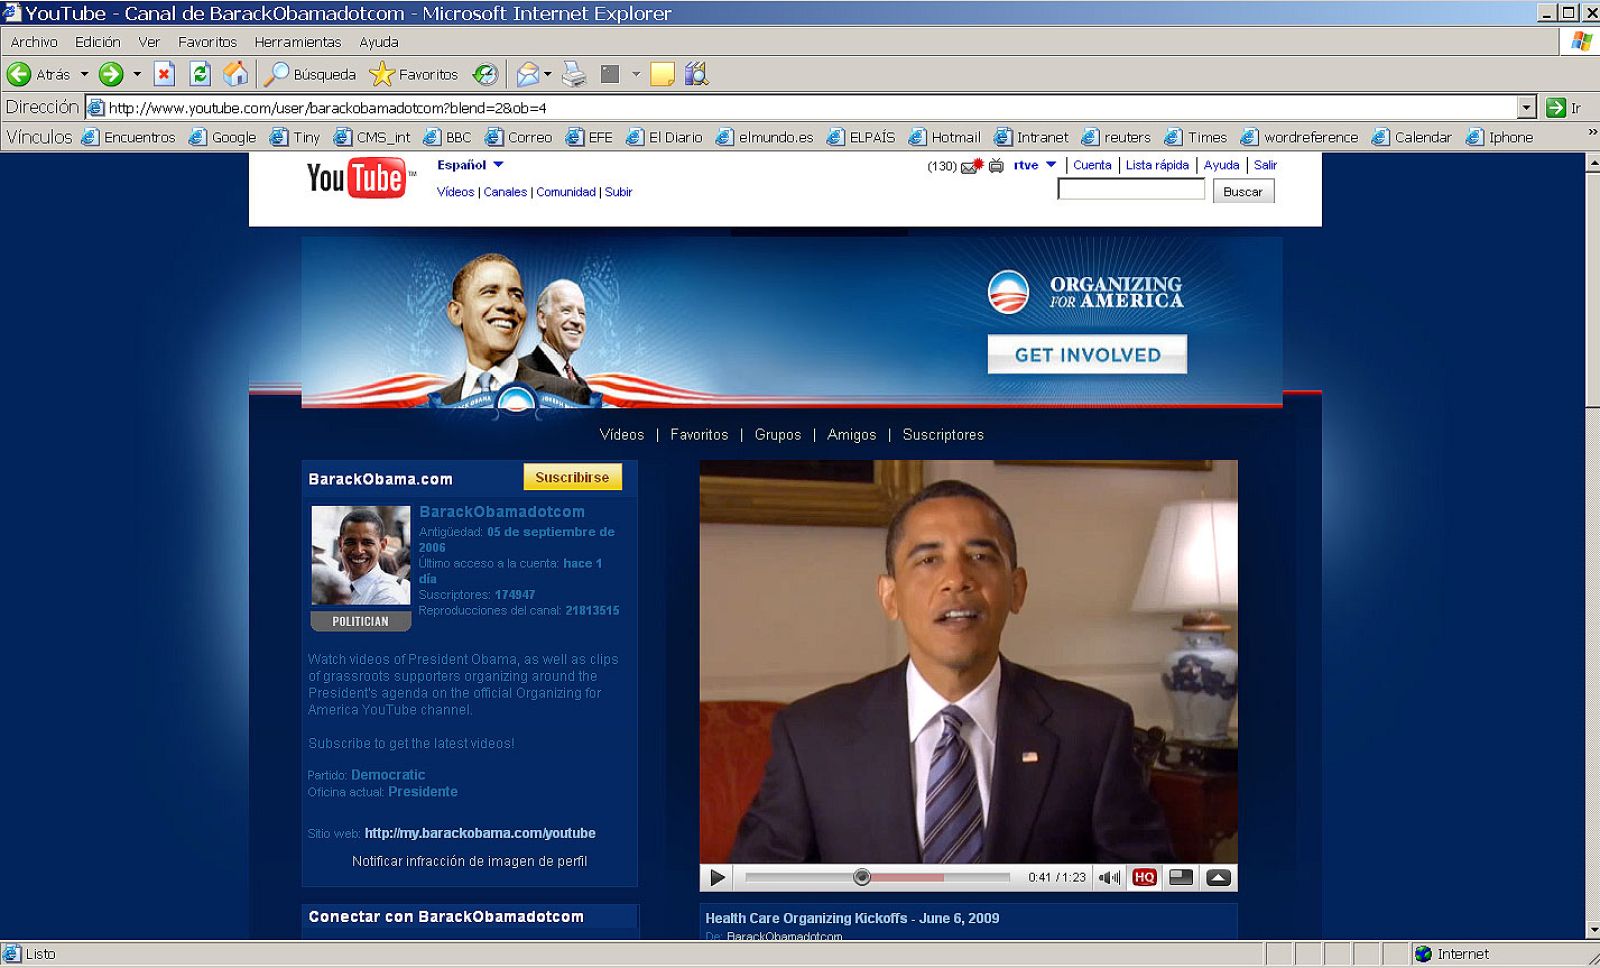Open the browser Home page
1600x968 pixels.
(235, 73)
